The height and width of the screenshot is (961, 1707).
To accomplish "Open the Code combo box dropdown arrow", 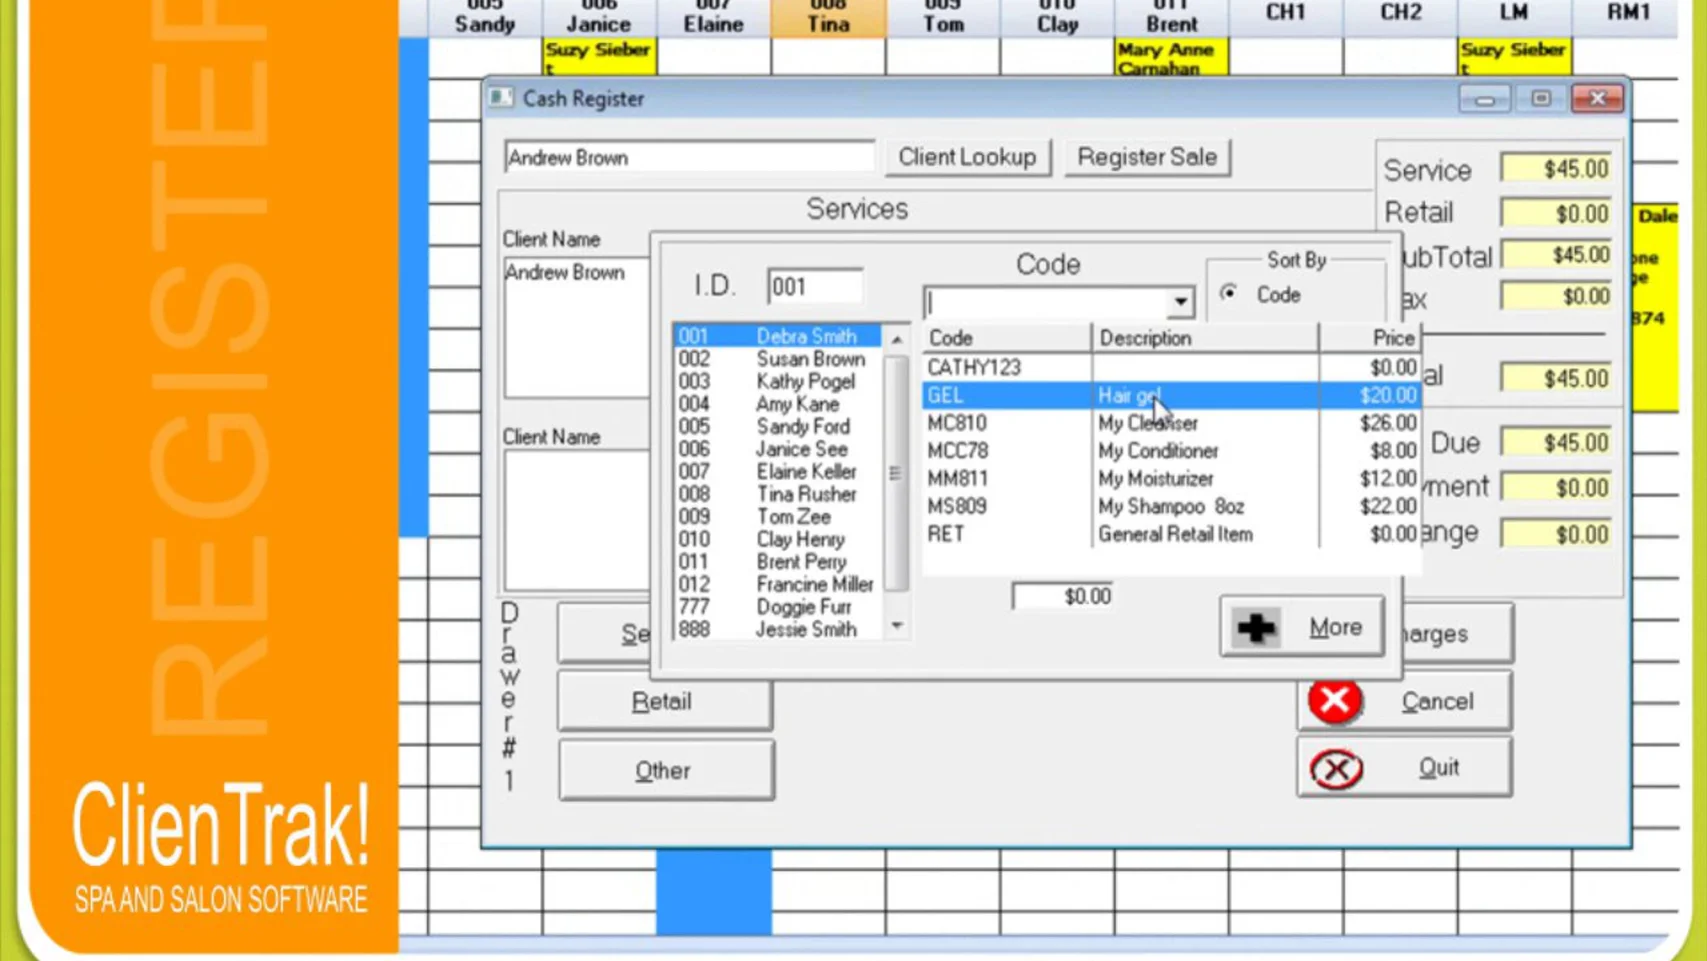I will click(x=1180, y=302).
